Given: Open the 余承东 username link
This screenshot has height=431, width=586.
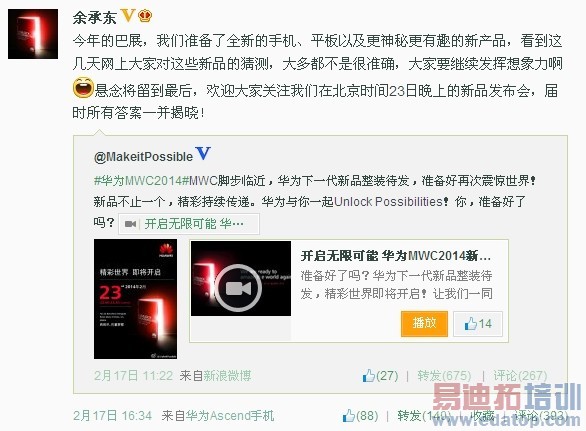Looking at the screenshot, I should (95, 17).
